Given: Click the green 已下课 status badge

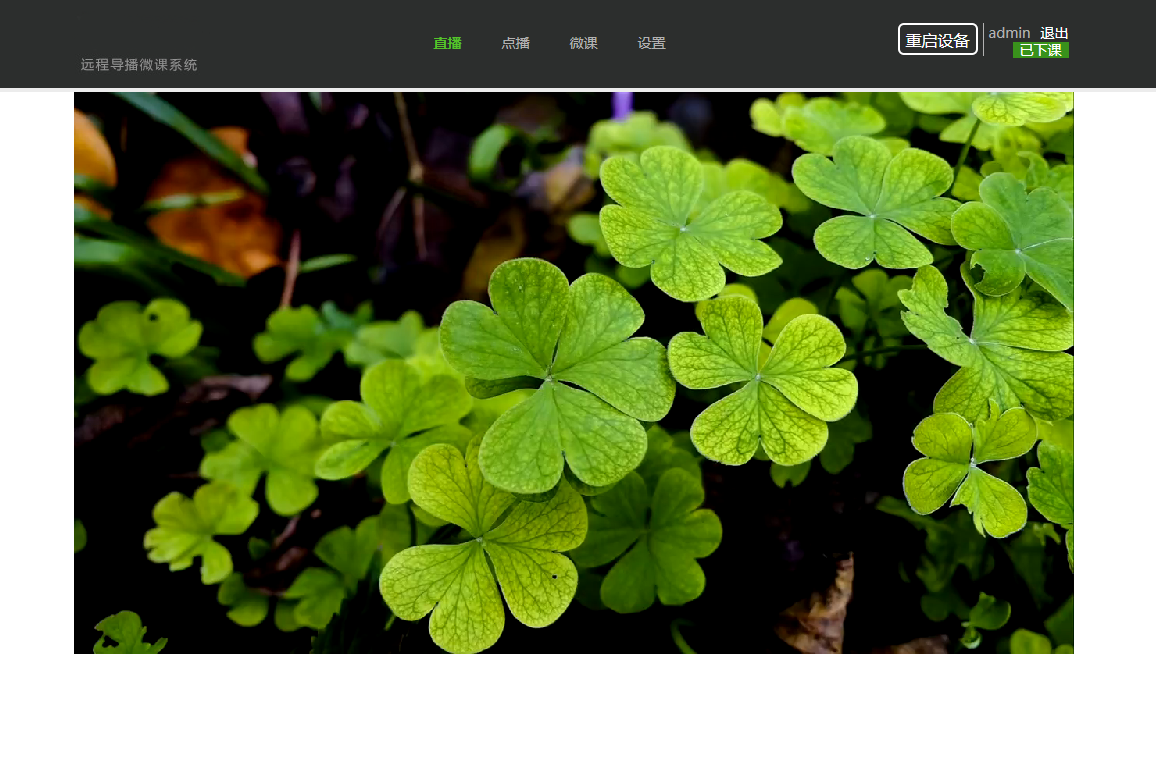Looking at the screenshot, I should click(x=1040, y=50).
